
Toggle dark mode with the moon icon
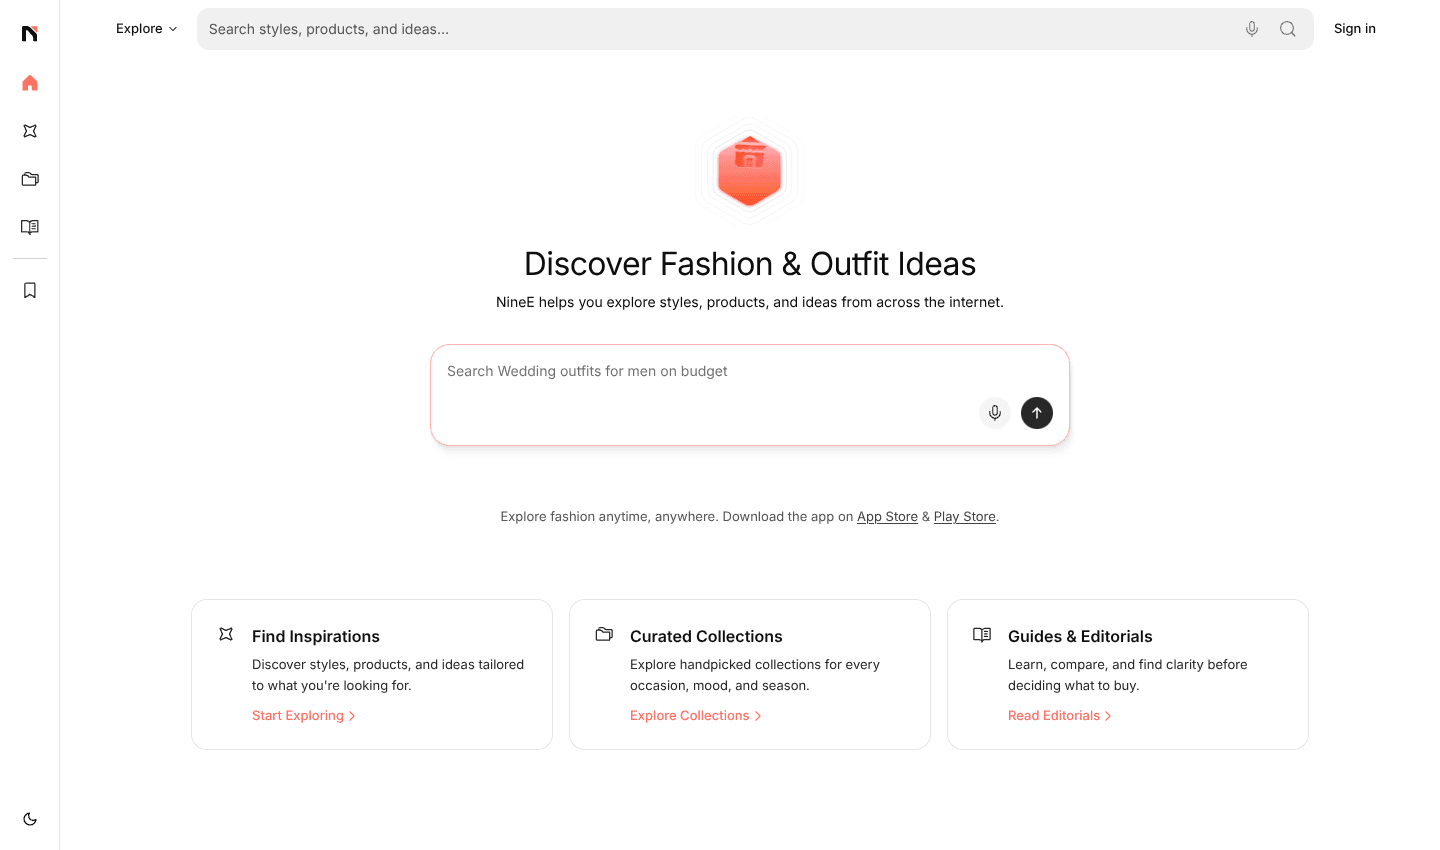click(x=30, y=819)
